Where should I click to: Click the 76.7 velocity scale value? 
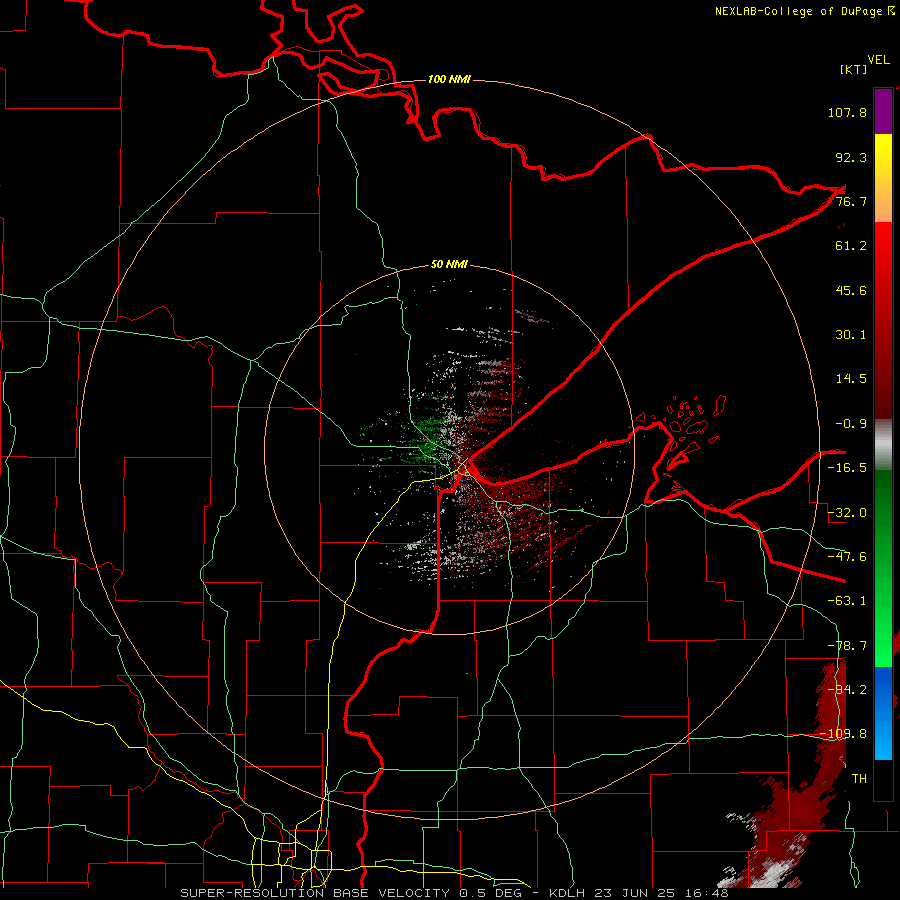point(851,201)
